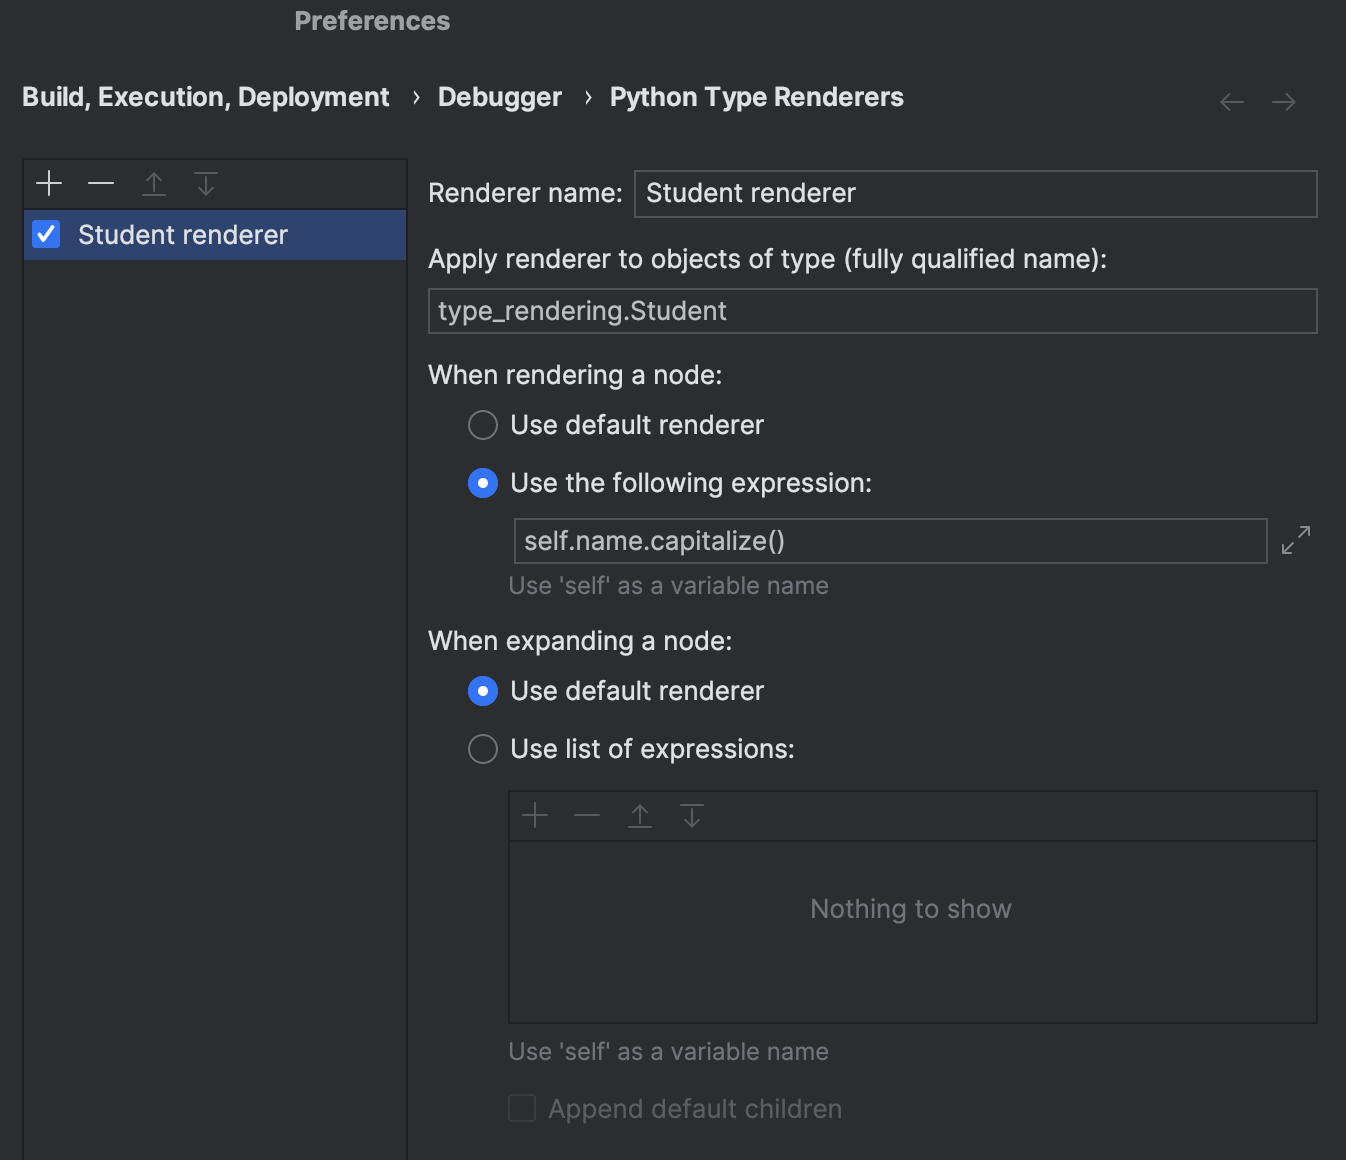The height and width of the screenshot is (1160, 1346).
Task: Click the Build, Execution, Deployment breadcrumb
Action: pos(205,96)
